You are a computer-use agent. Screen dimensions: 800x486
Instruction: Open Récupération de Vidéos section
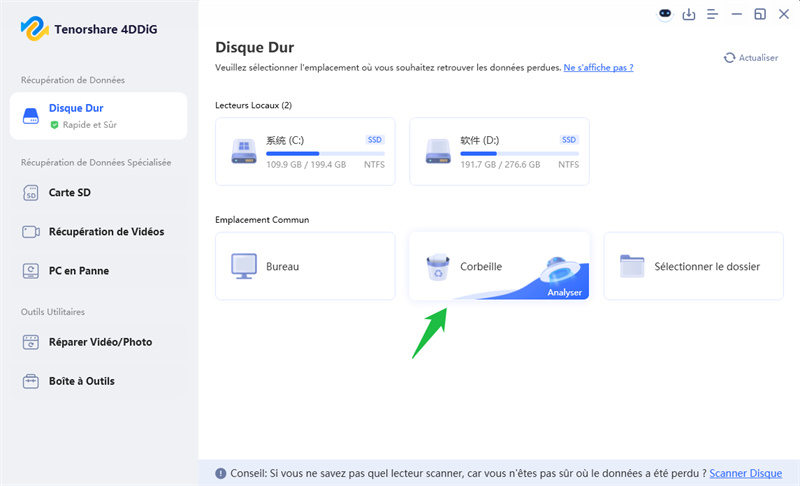point(98,232)
